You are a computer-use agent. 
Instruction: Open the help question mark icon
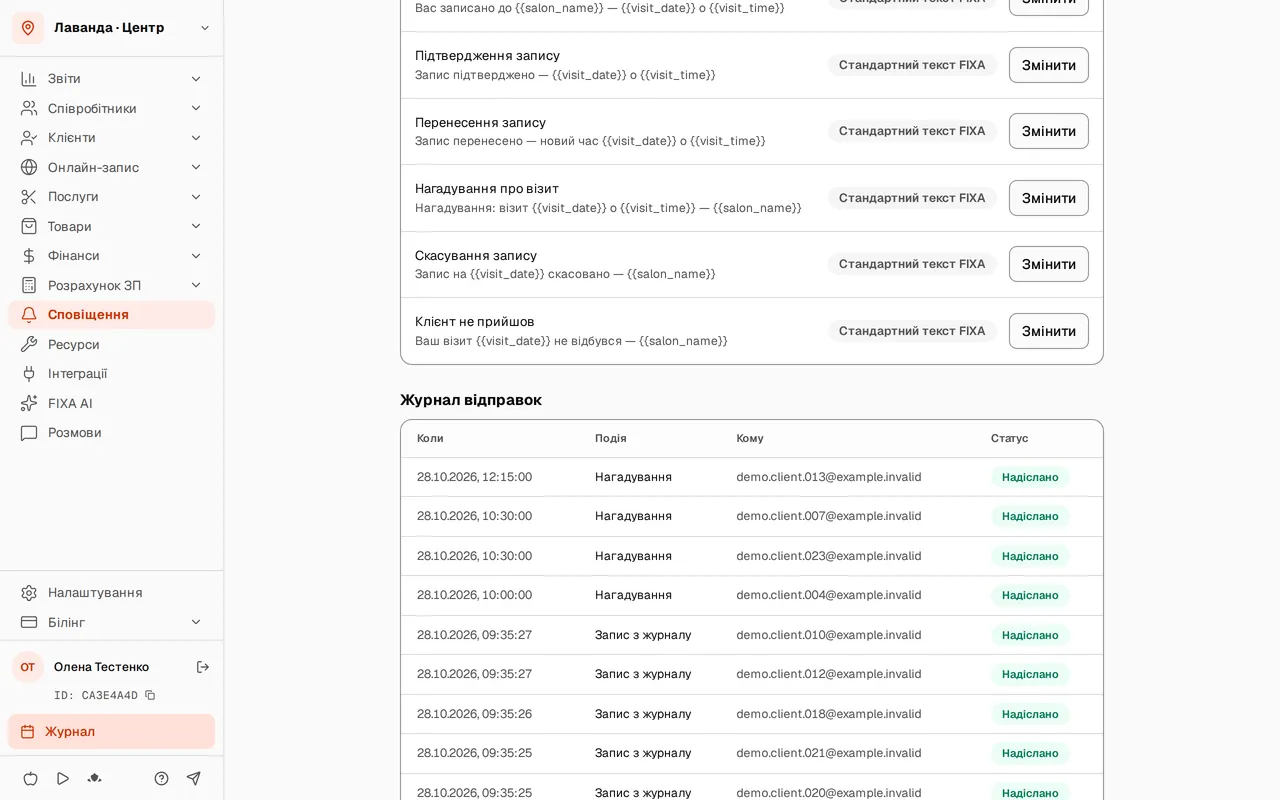(161, 778)
